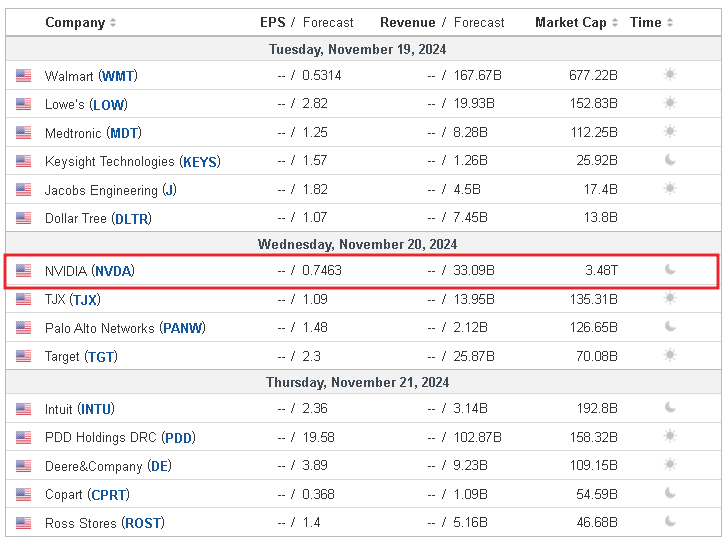Viewport: 728px width, 541px height.
Task: Open the LOW ticker link
Action: (108, 104)
